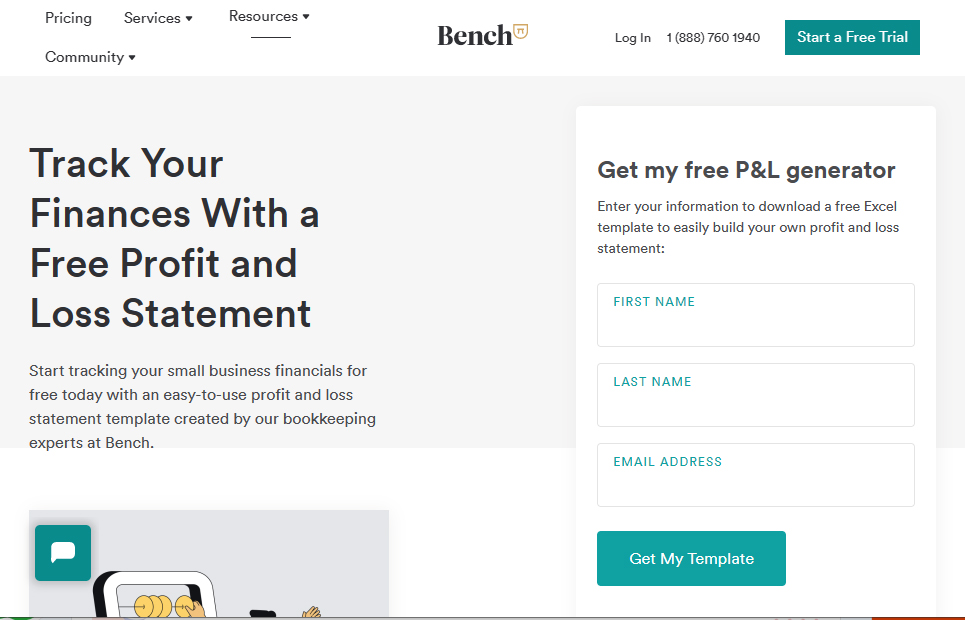
Task: Open the chat widget icon
Action: tap(63, 552)
